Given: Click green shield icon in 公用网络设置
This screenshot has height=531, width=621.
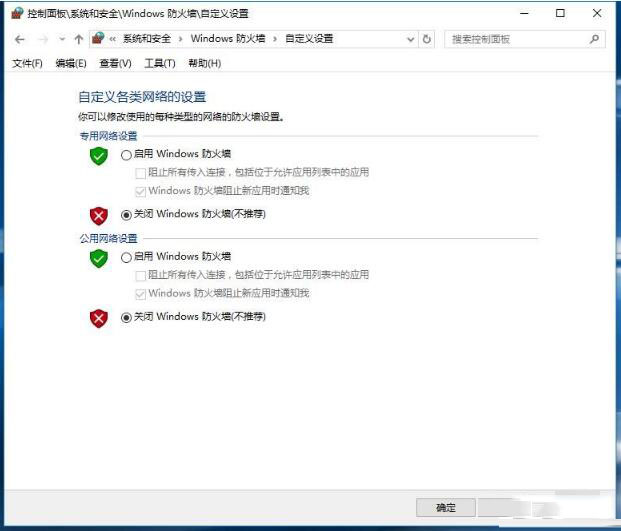Looking at the screenshot, I should [x=99, y=259].
